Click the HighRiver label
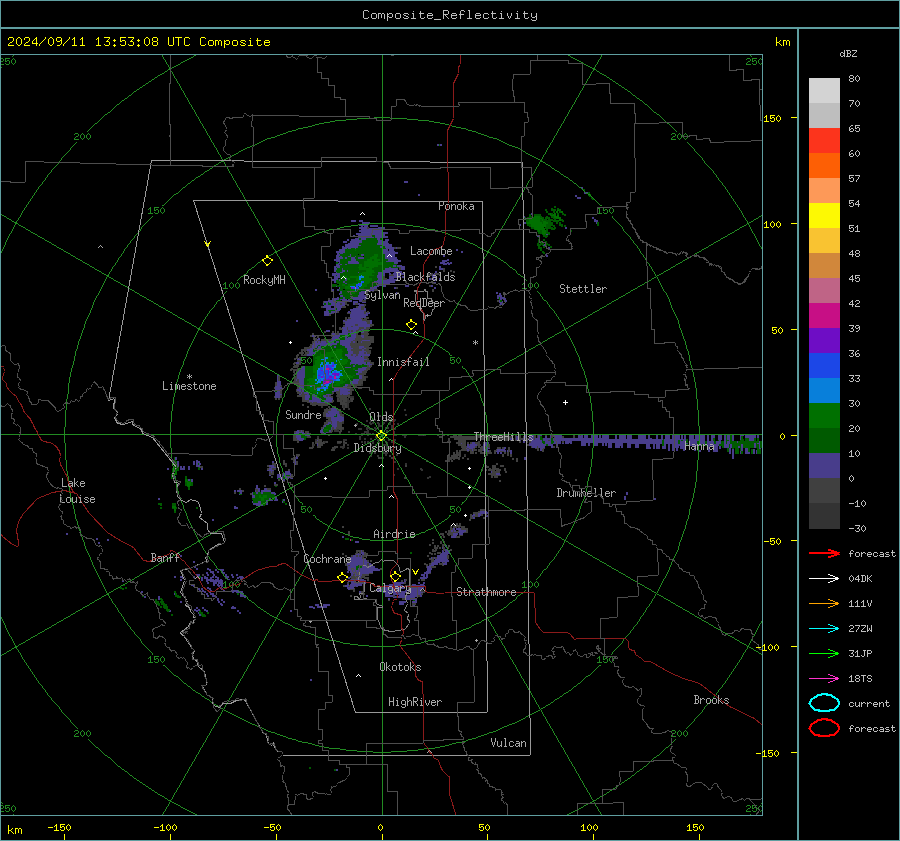Image resolution: width=900 pixels, height=841 pixels. [415, 702]
